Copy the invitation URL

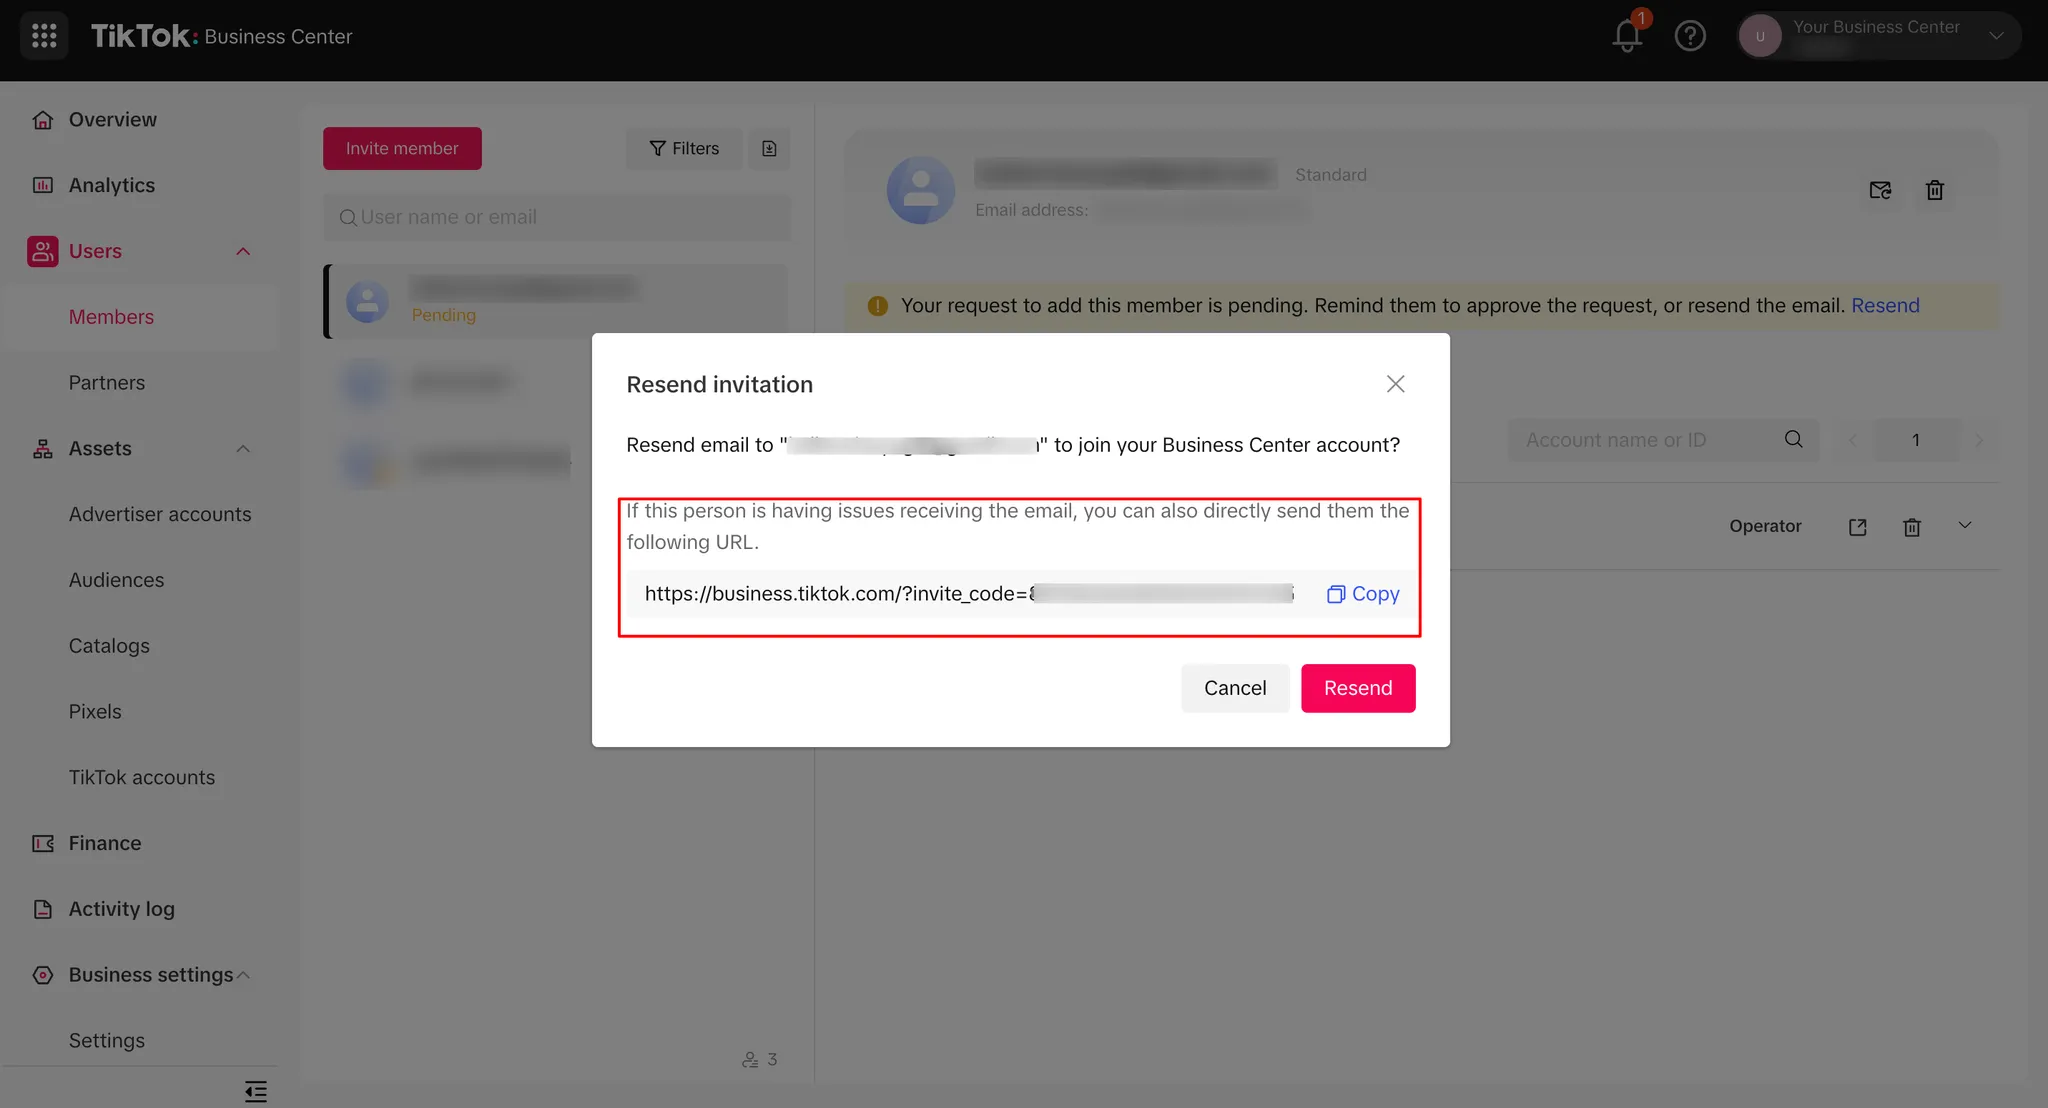tap(1363, 594)
